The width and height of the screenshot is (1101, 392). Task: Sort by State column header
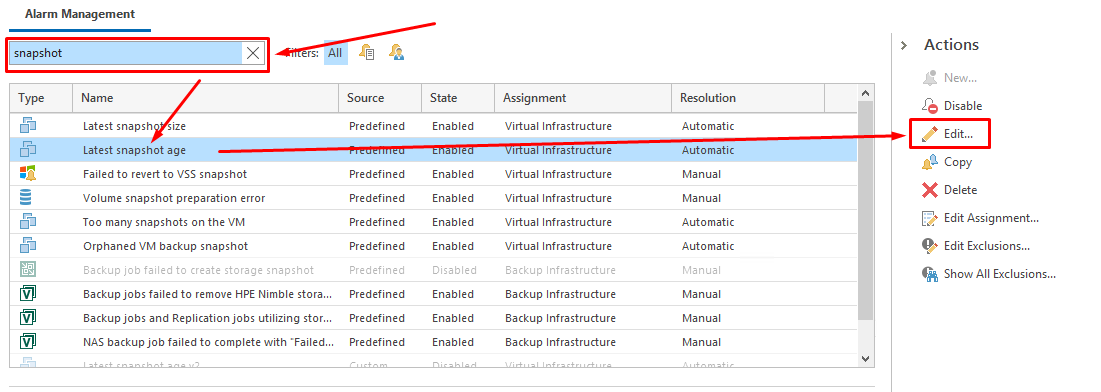coord(458,98)
